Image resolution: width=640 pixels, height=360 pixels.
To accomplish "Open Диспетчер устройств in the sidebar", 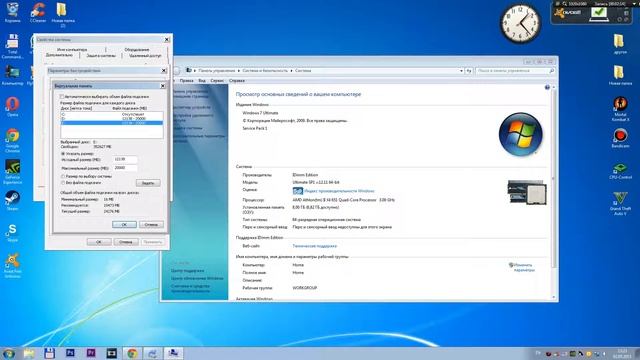I will click(191, 107).
